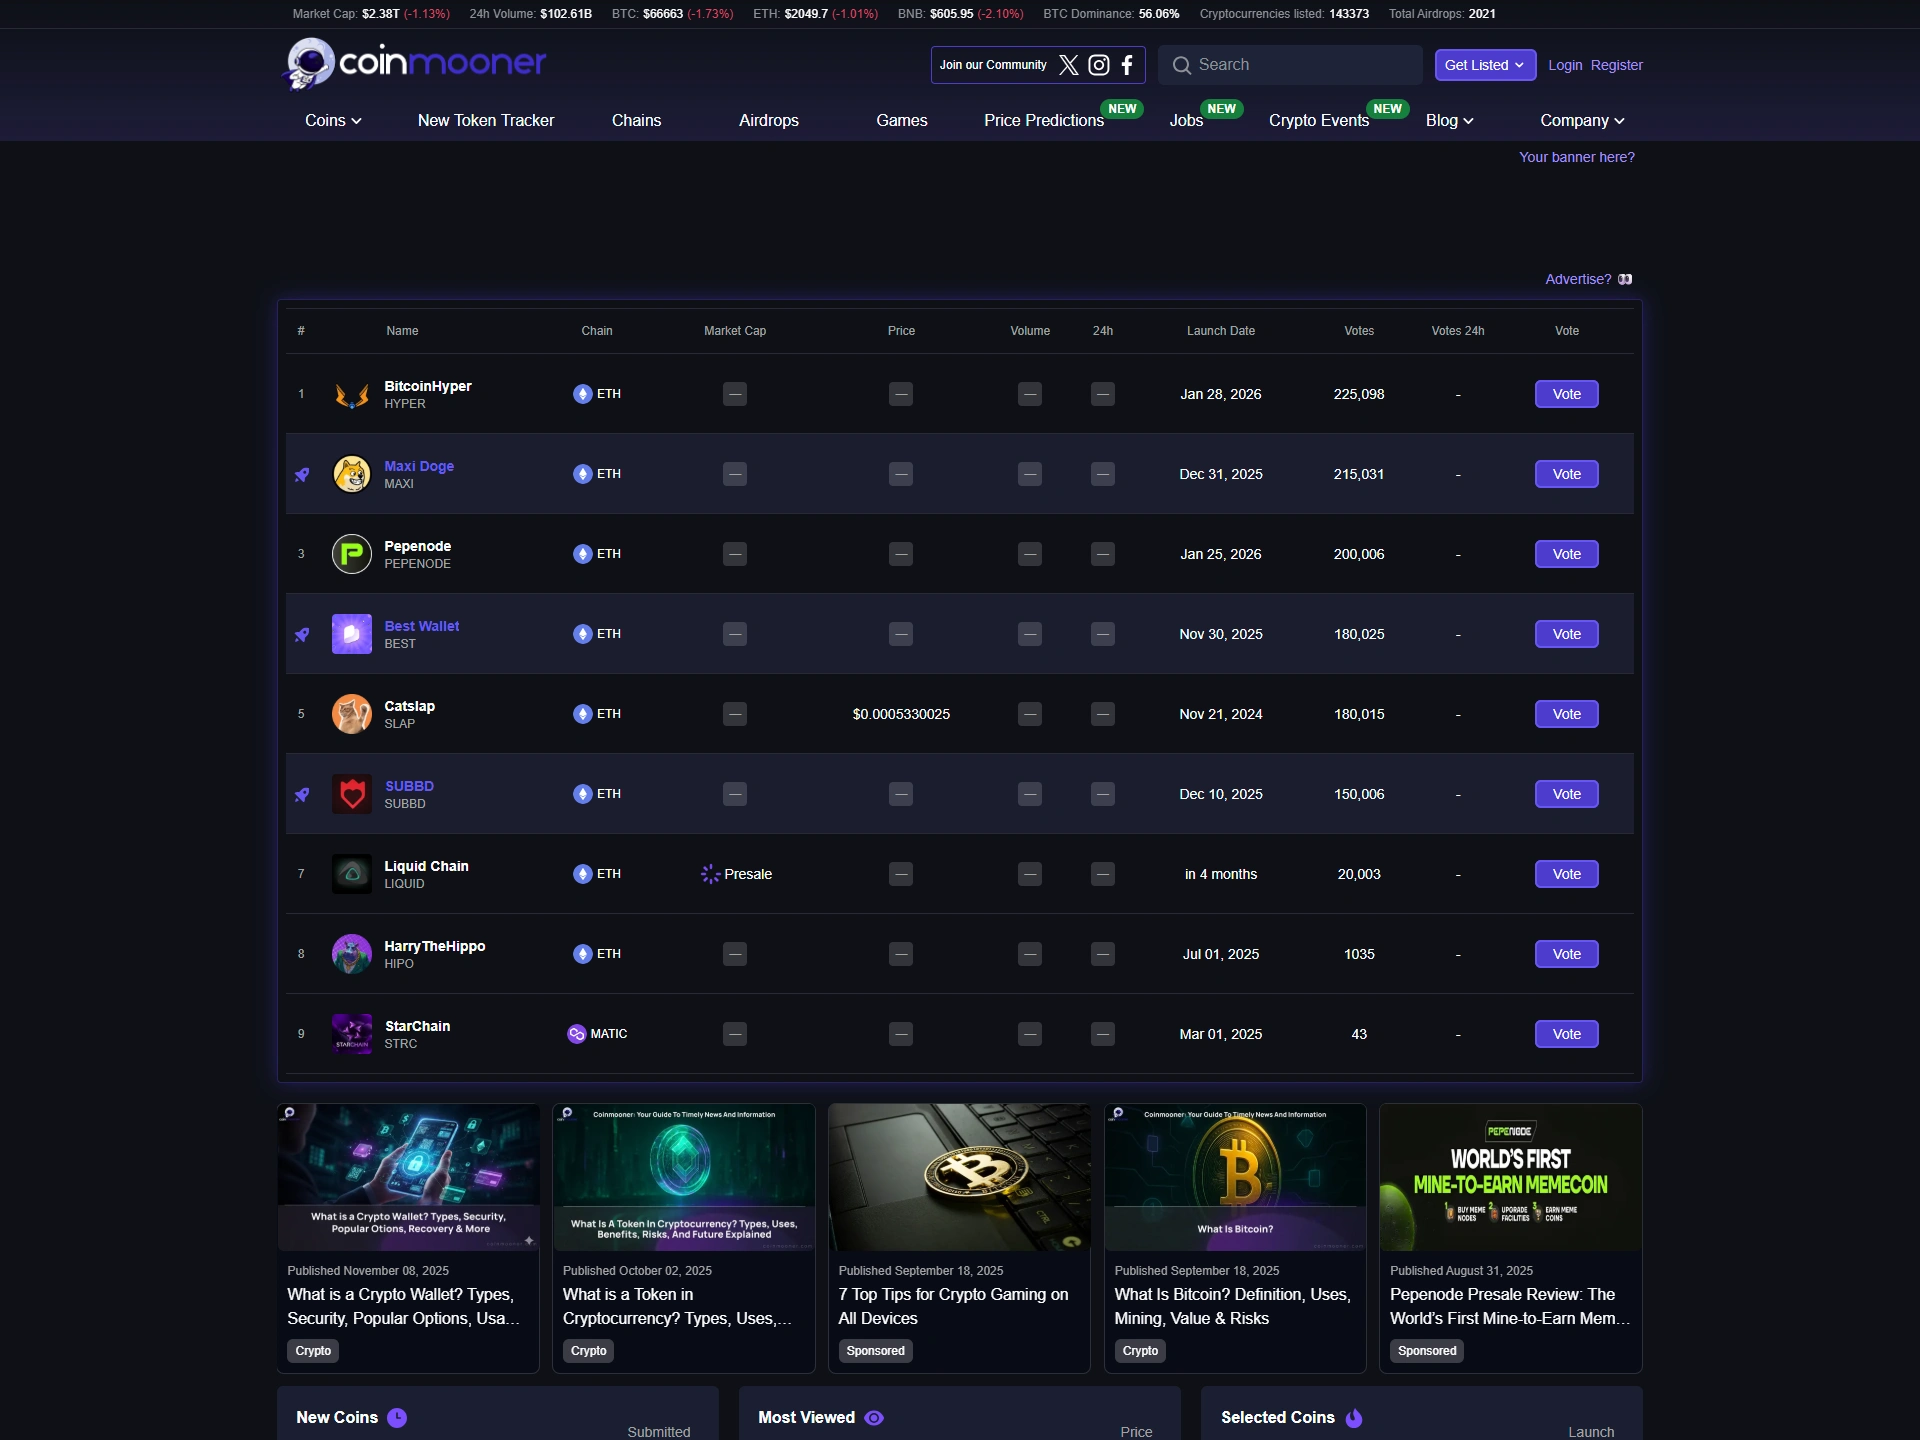Open the Instagram community icon

tap(1099, 65)
